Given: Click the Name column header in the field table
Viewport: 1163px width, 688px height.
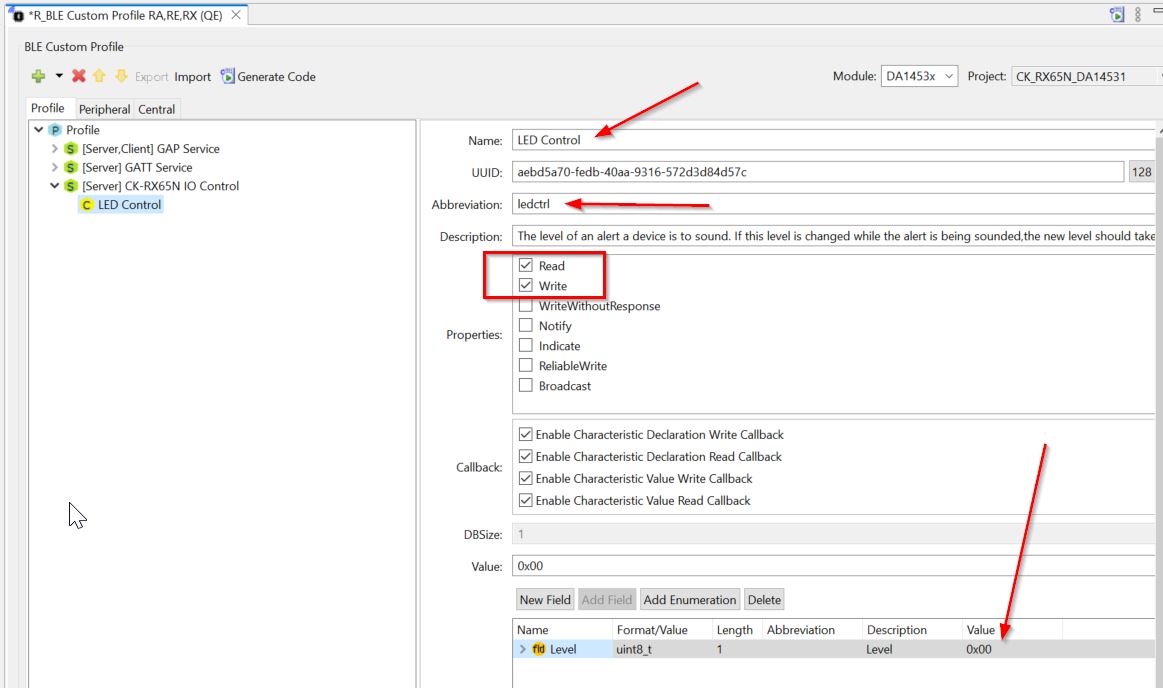Looking at the screenshot, I should click(533, 629).
